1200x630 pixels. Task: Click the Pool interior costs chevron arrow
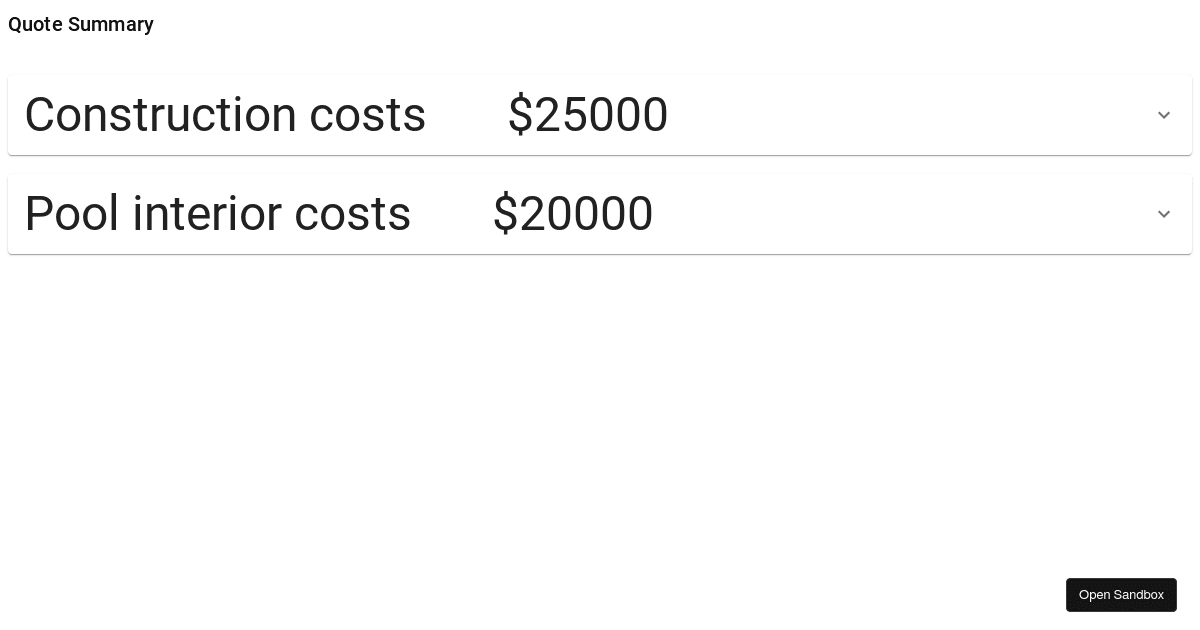(1164, 215)
